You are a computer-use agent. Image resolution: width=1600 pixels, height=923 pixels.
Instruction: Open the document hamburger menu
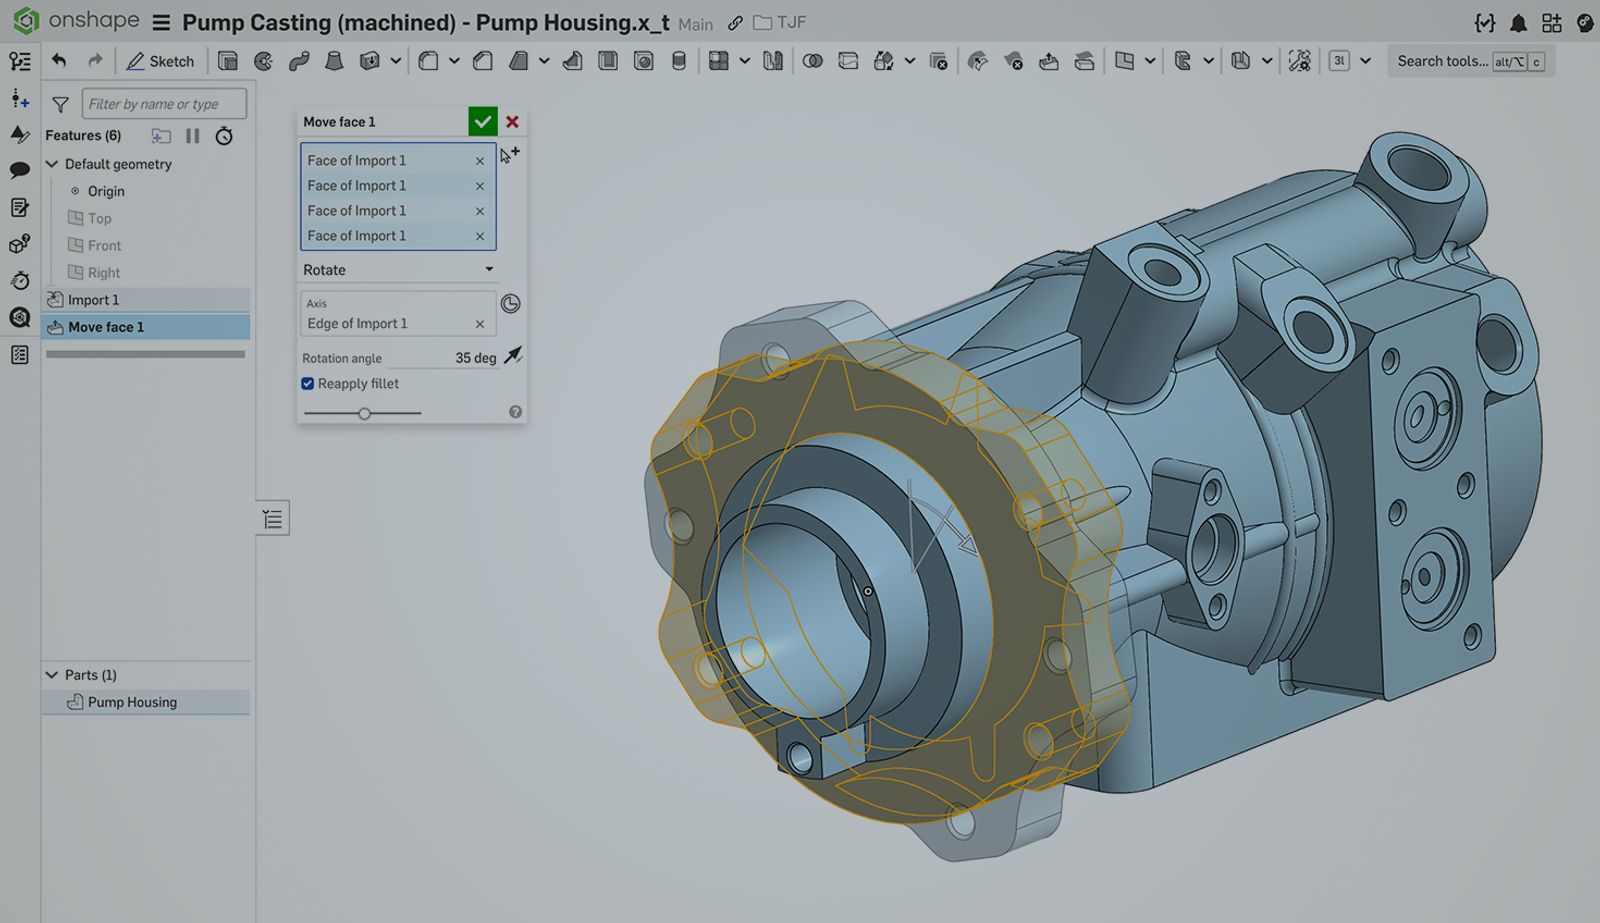(x=161, y=22)
